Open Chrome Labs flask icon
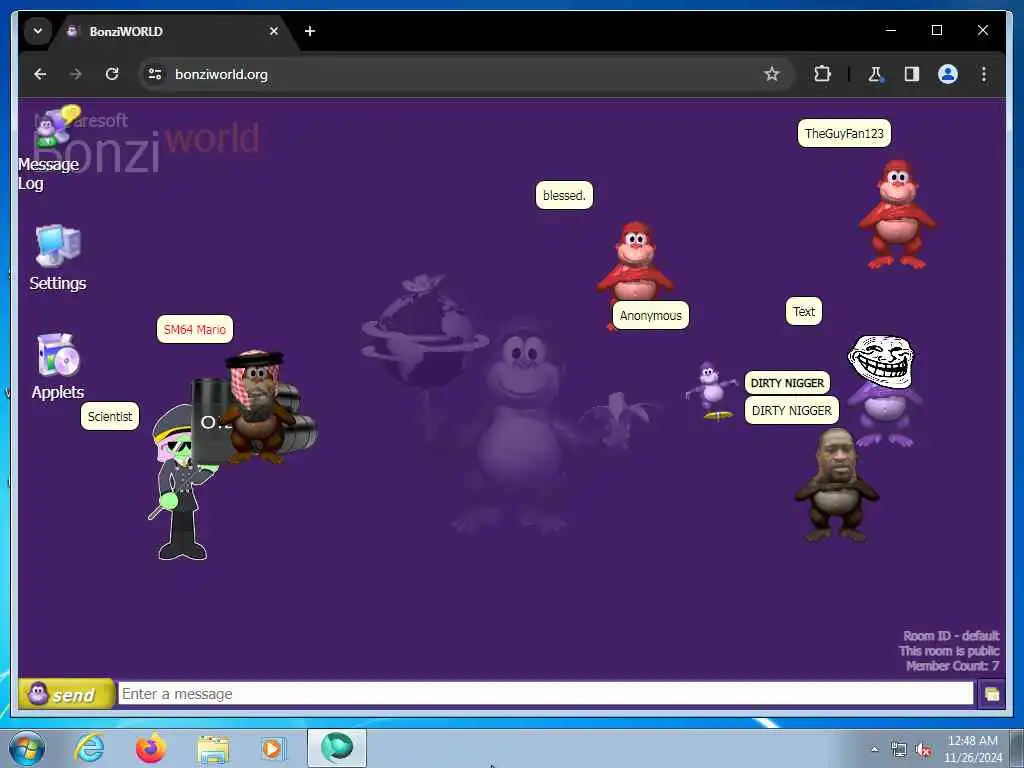Image resolution: width=1024 pixels, height=768 pixels. (875, 74)
